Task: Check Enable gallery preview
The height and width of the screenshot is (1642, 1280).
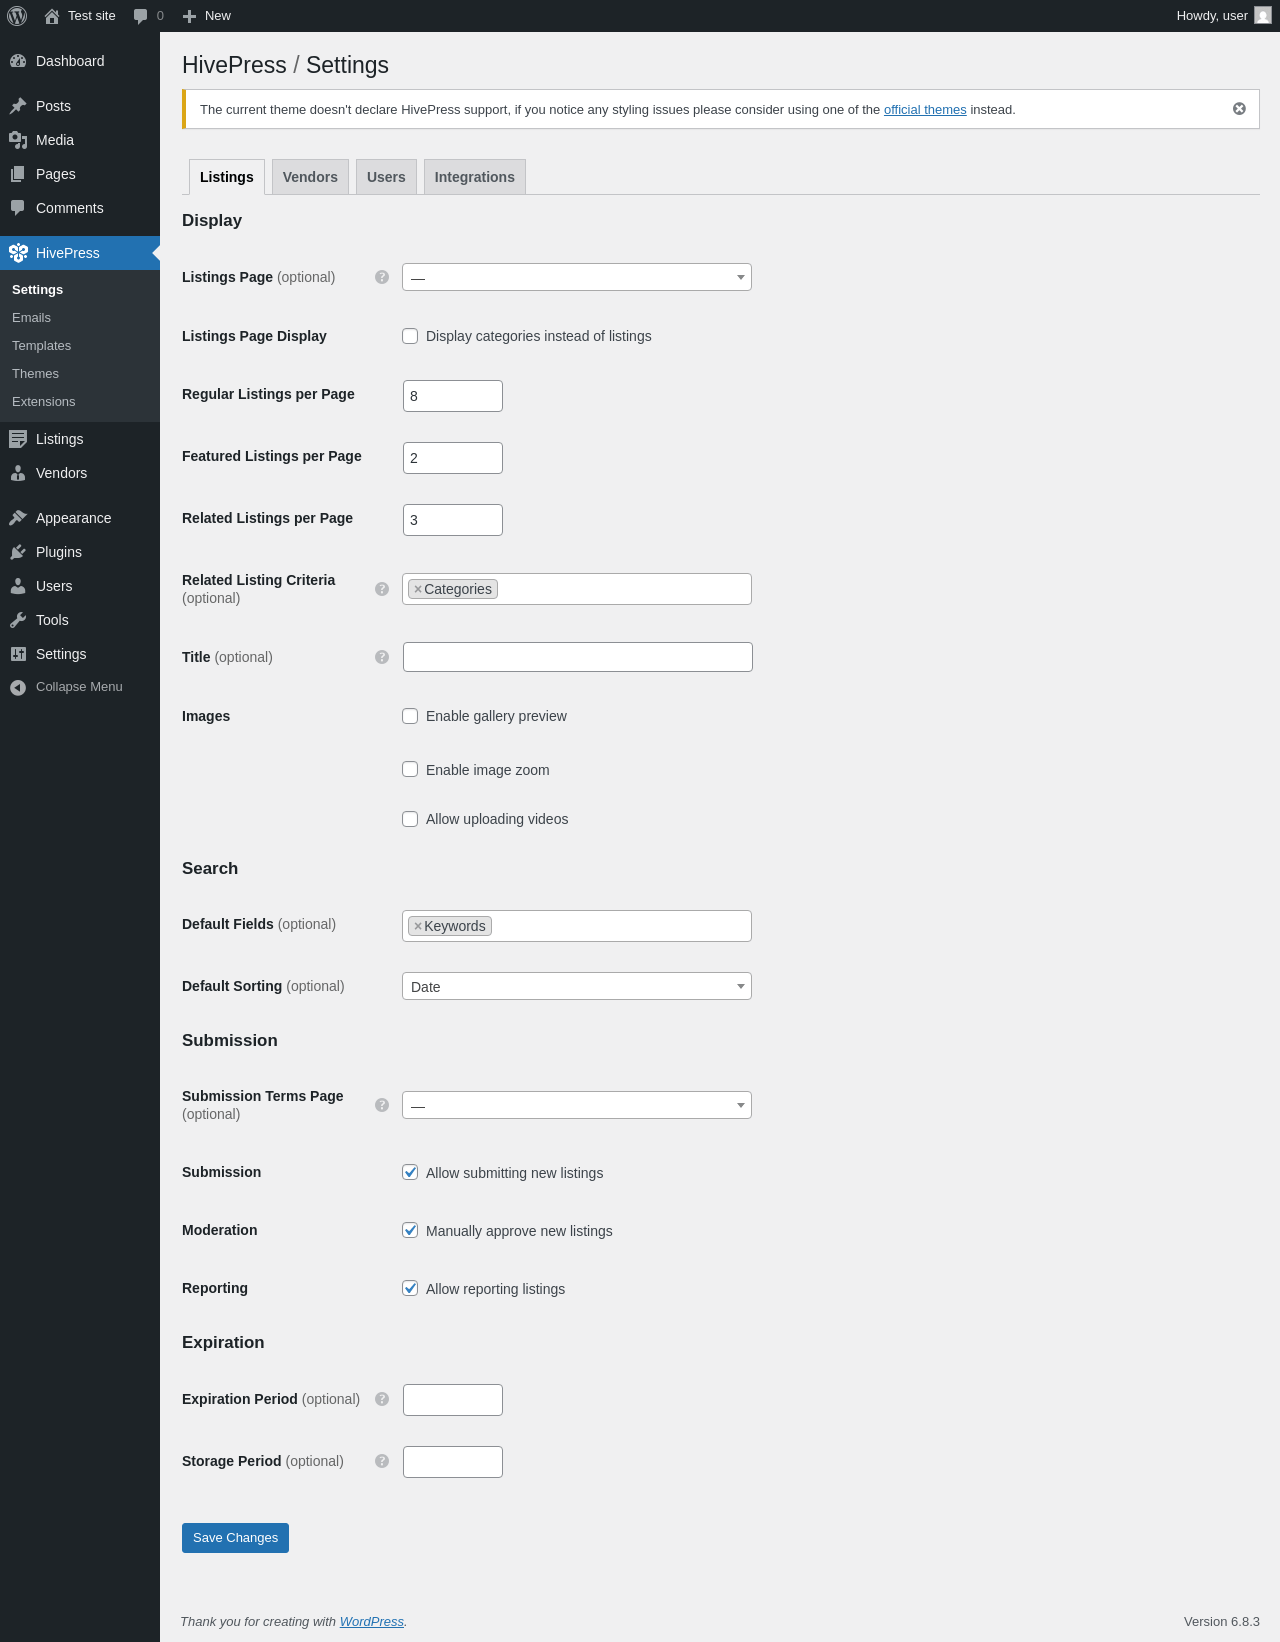Action: [410, 716]
